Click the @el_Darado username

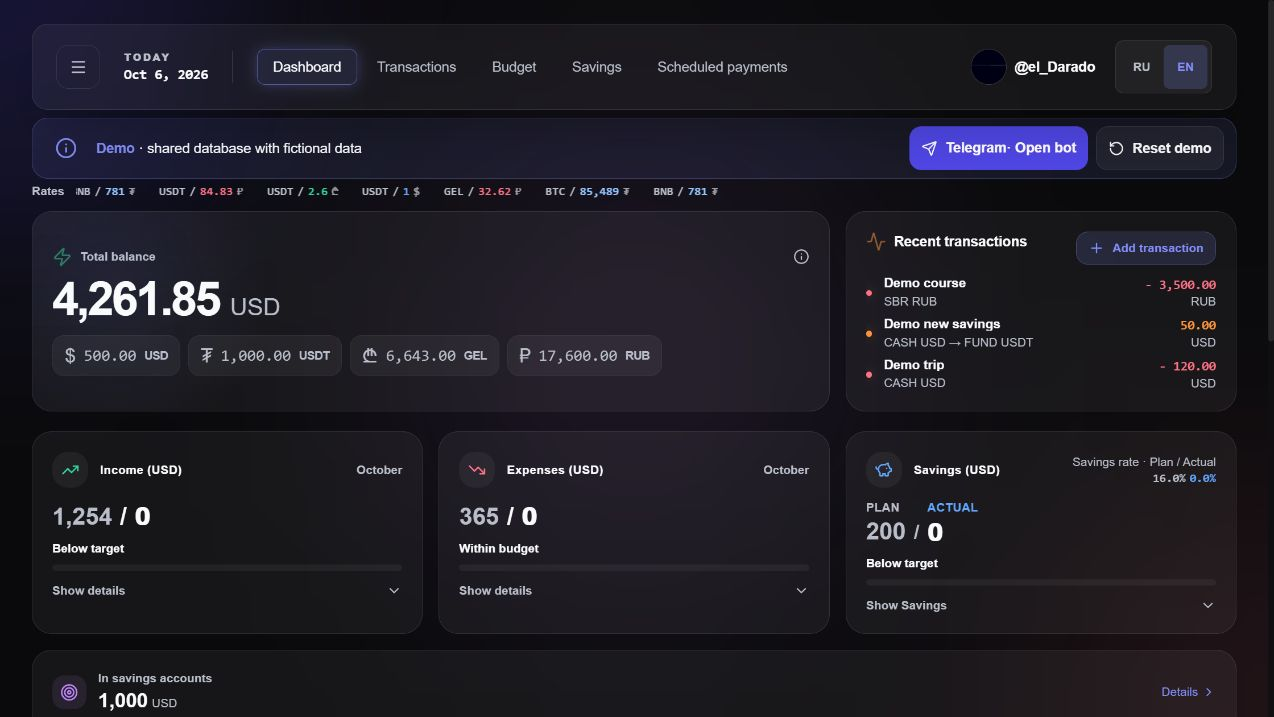coord(1054,67)
